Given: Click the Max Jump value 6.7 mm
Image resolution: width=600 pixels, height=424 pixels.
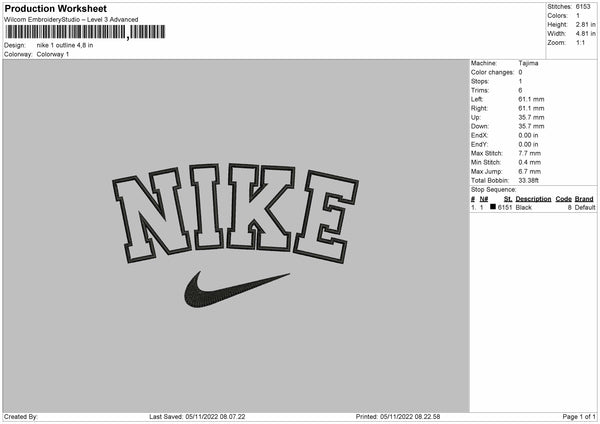Looking at the screenshot, I should click(530, 171).
